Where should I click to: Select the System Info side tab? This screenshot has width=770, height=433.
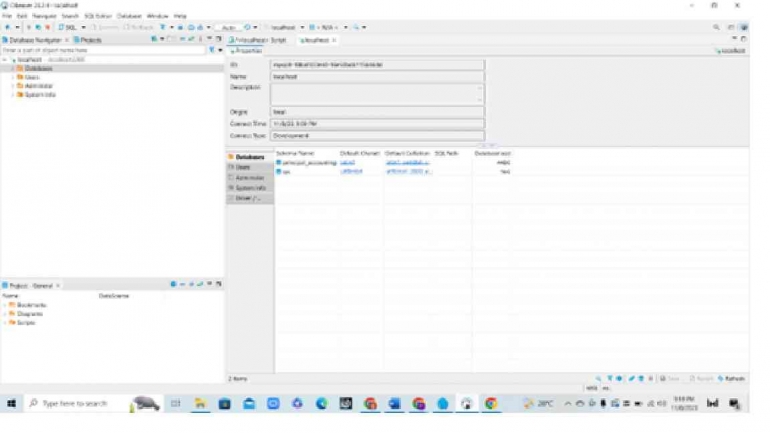coord(249,188)
